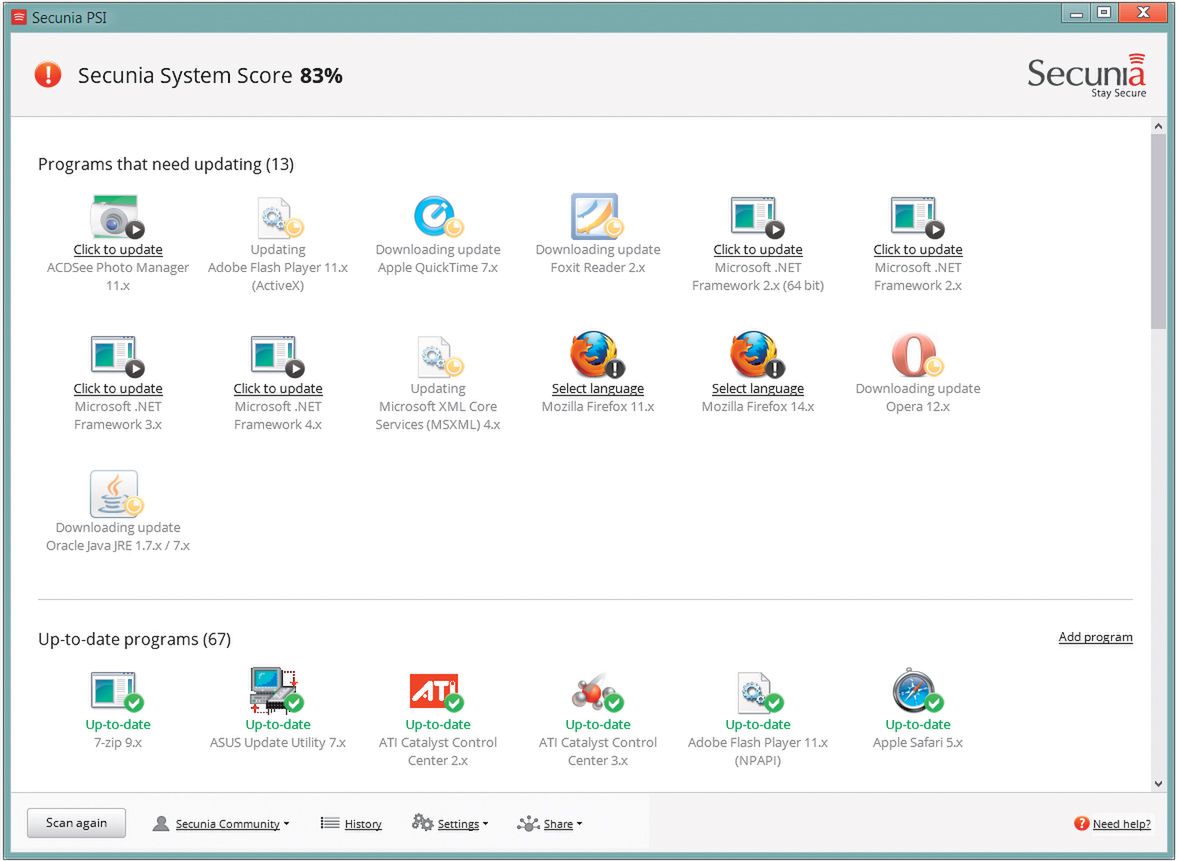The image size is (1179, 861).
Task: Click the Scan again button
Action: [77, 823]
